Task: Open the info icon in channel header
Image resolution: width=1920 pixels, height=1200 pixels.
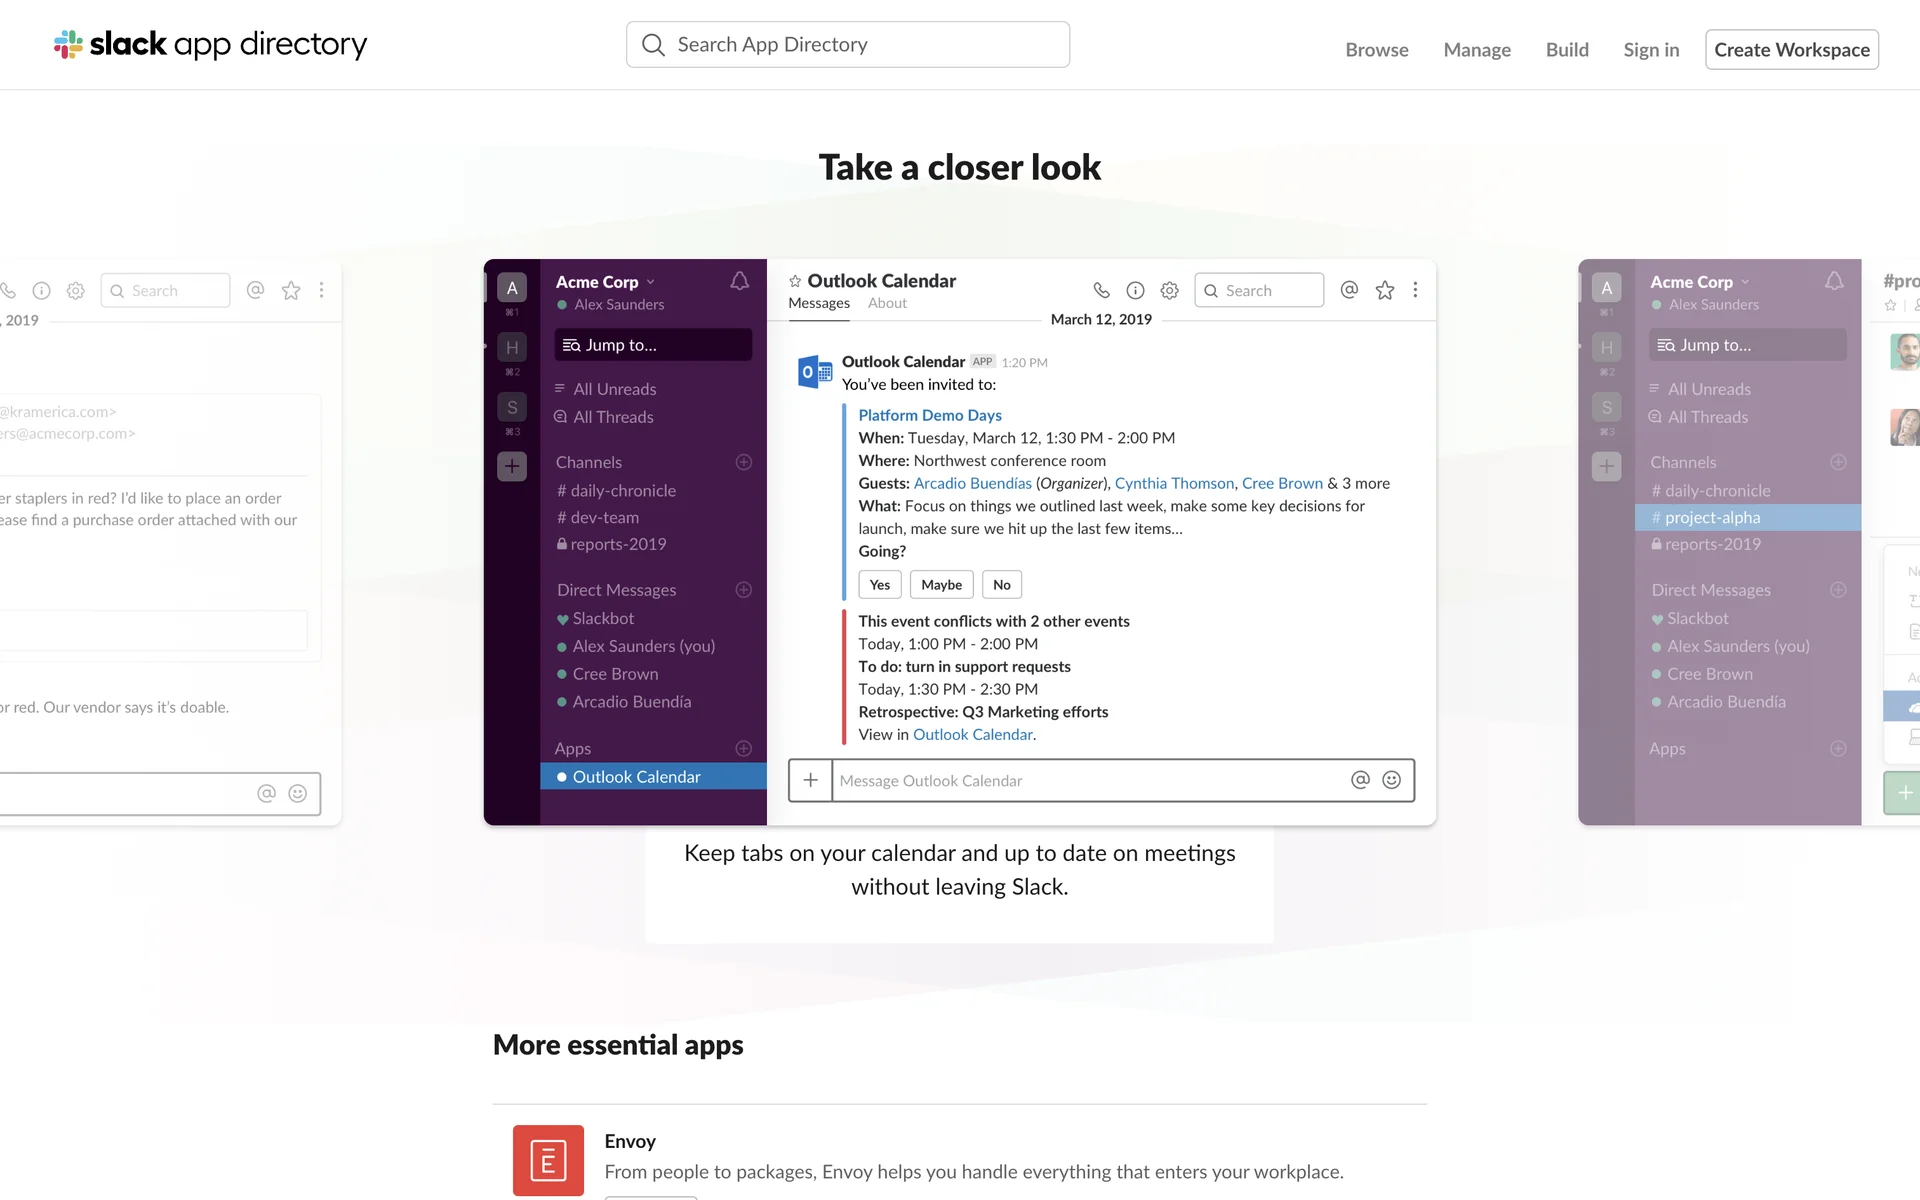Action: click(1135, 290)
